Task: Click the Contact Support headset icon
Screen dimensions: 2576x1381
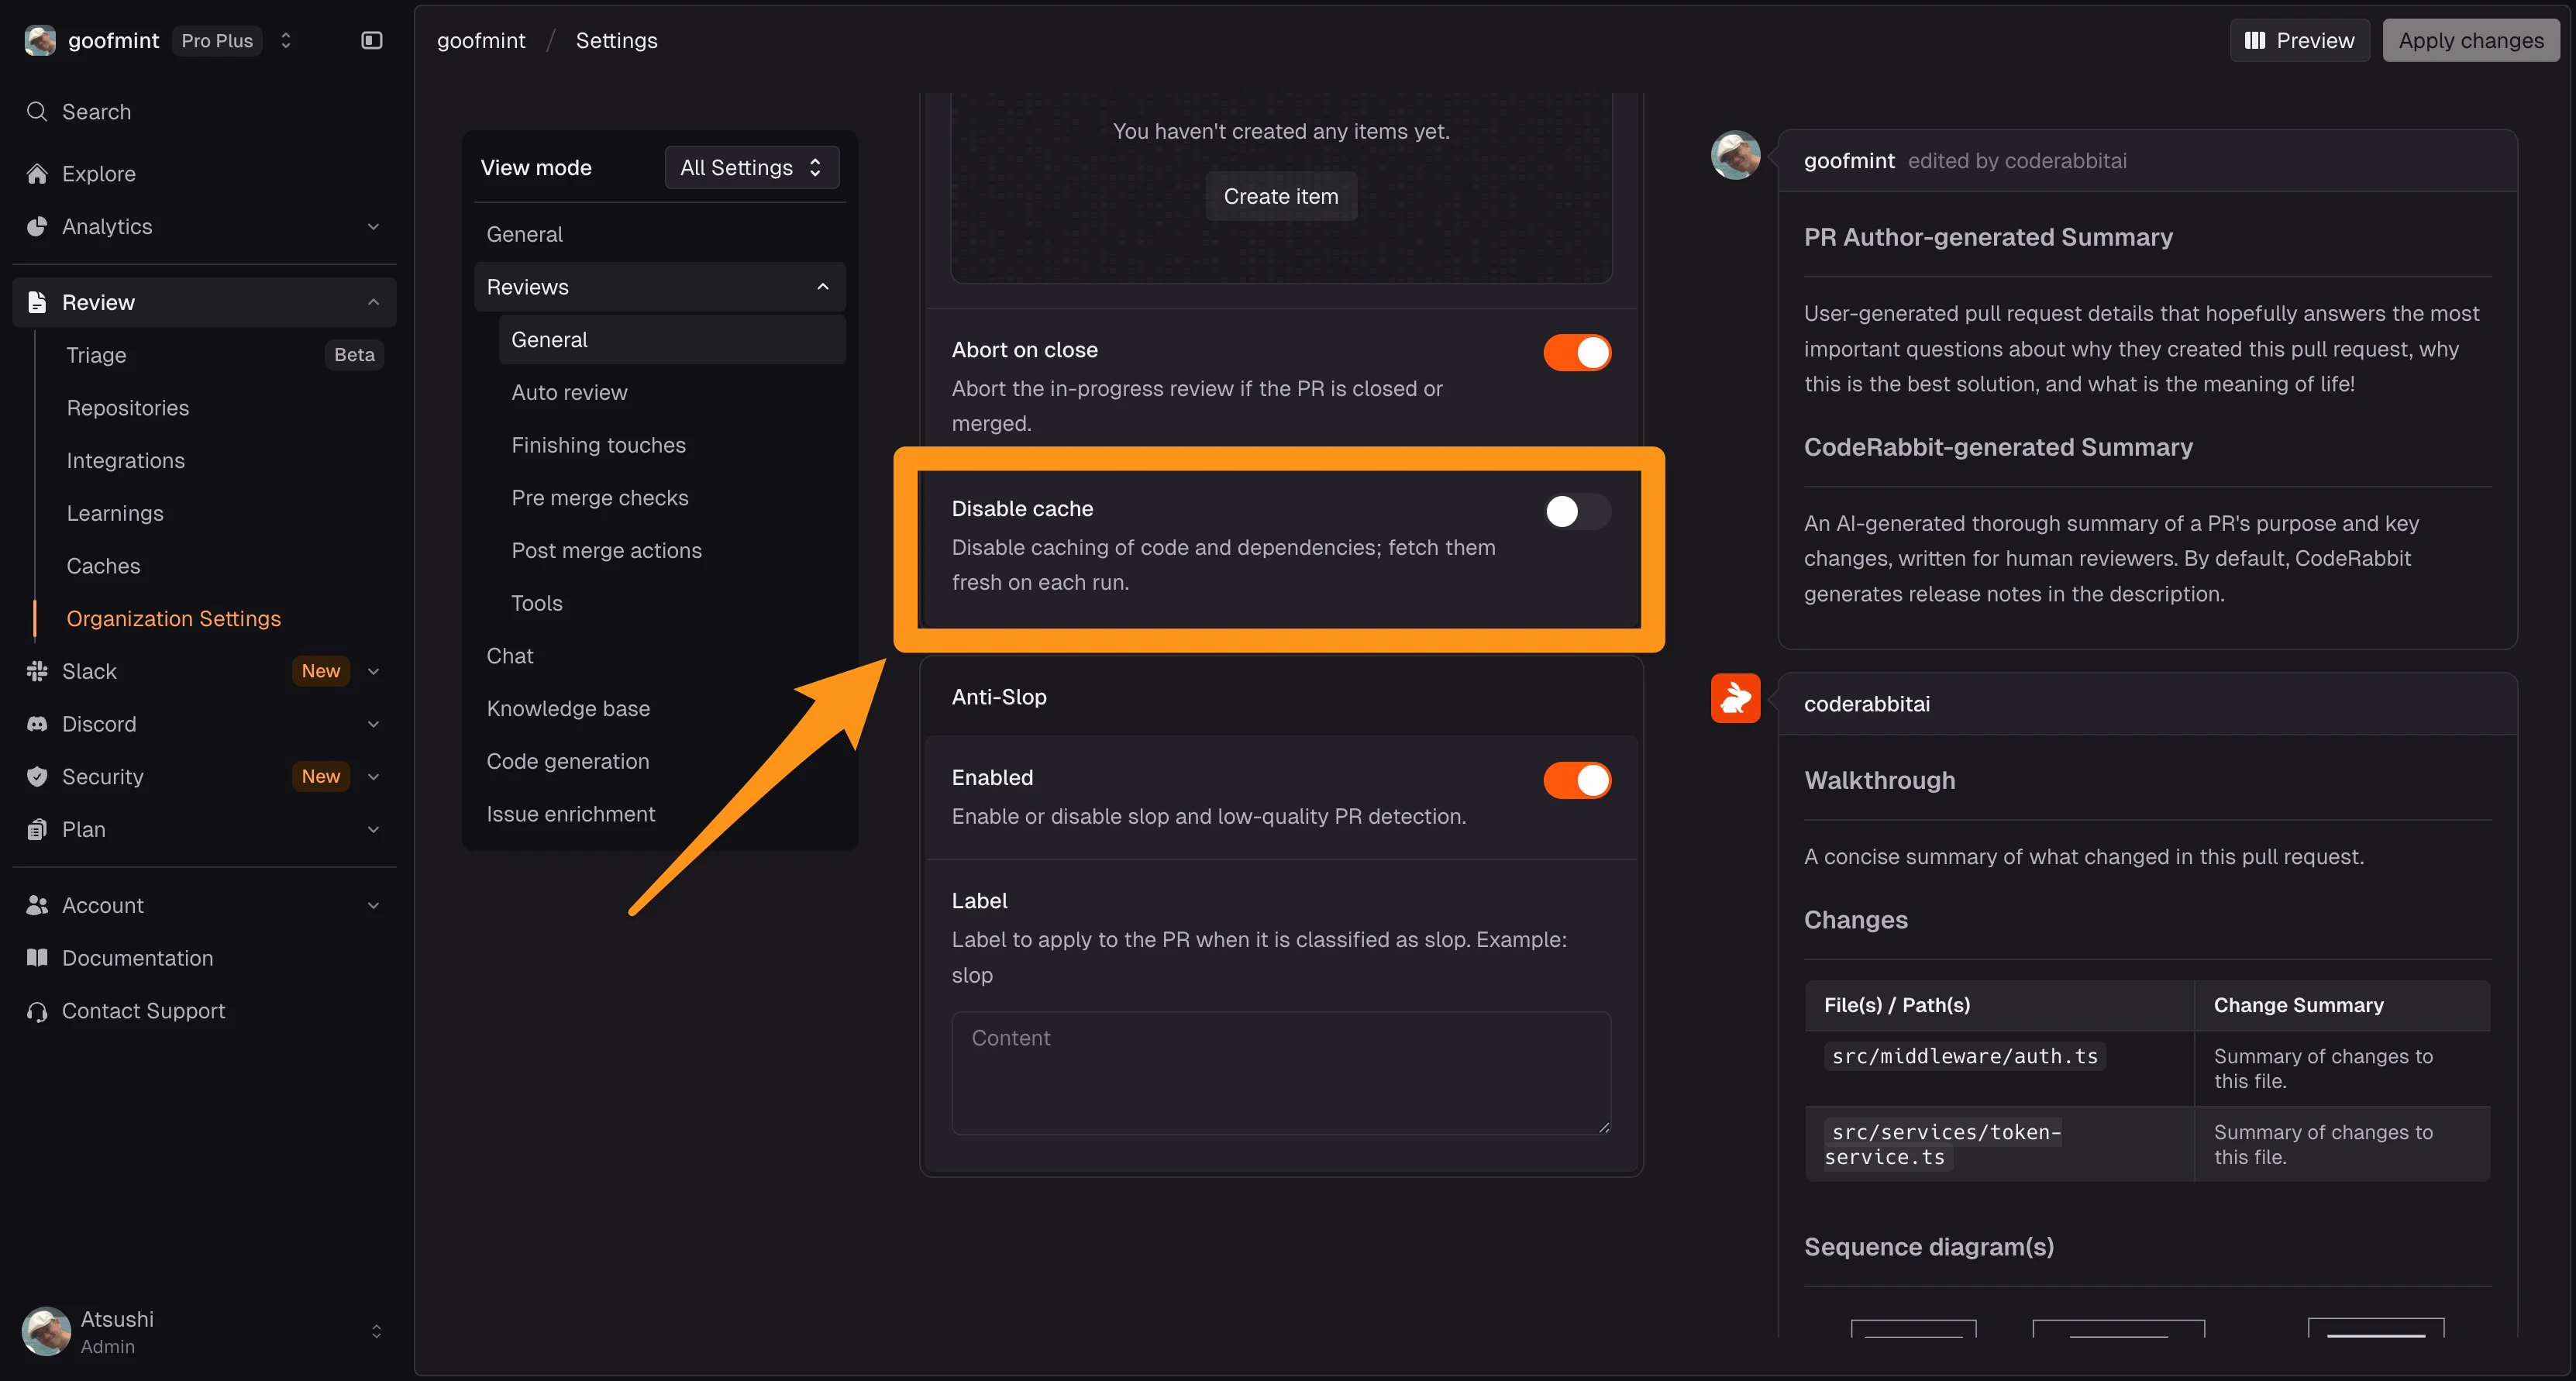Action: [x=37, y=1011]
